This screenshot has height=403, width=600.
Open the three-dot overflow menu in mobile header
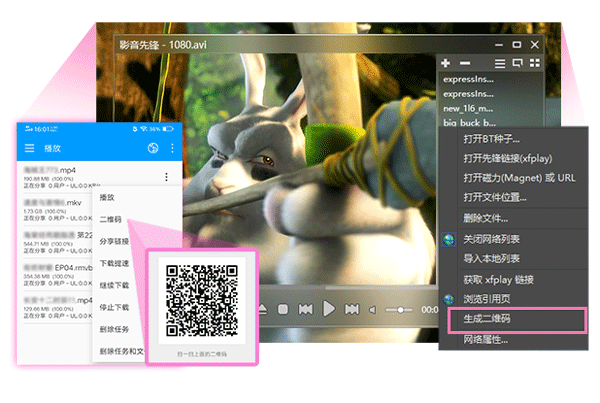[x=172, y=148]
